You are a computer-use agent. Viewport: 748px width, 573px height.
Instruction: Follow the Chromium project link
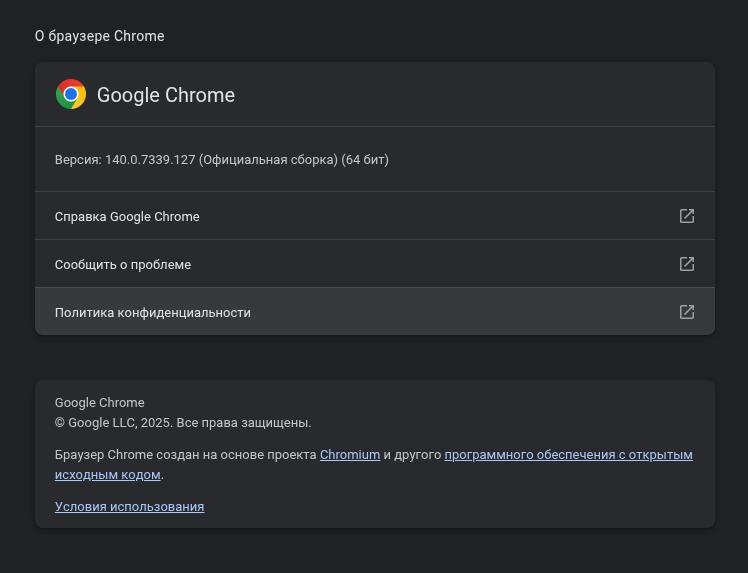350,455
